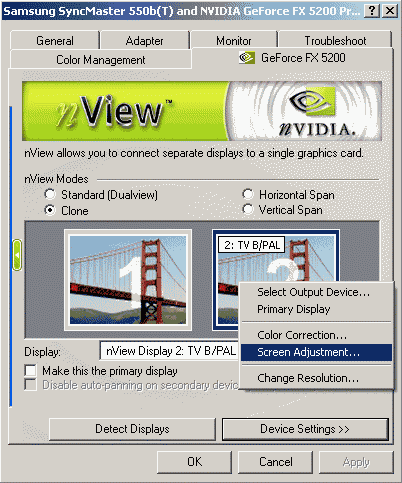Choose the Vertical Span mode
Image resolution: width=402 pixels, height=483 pixels.
tap(248, 210)
